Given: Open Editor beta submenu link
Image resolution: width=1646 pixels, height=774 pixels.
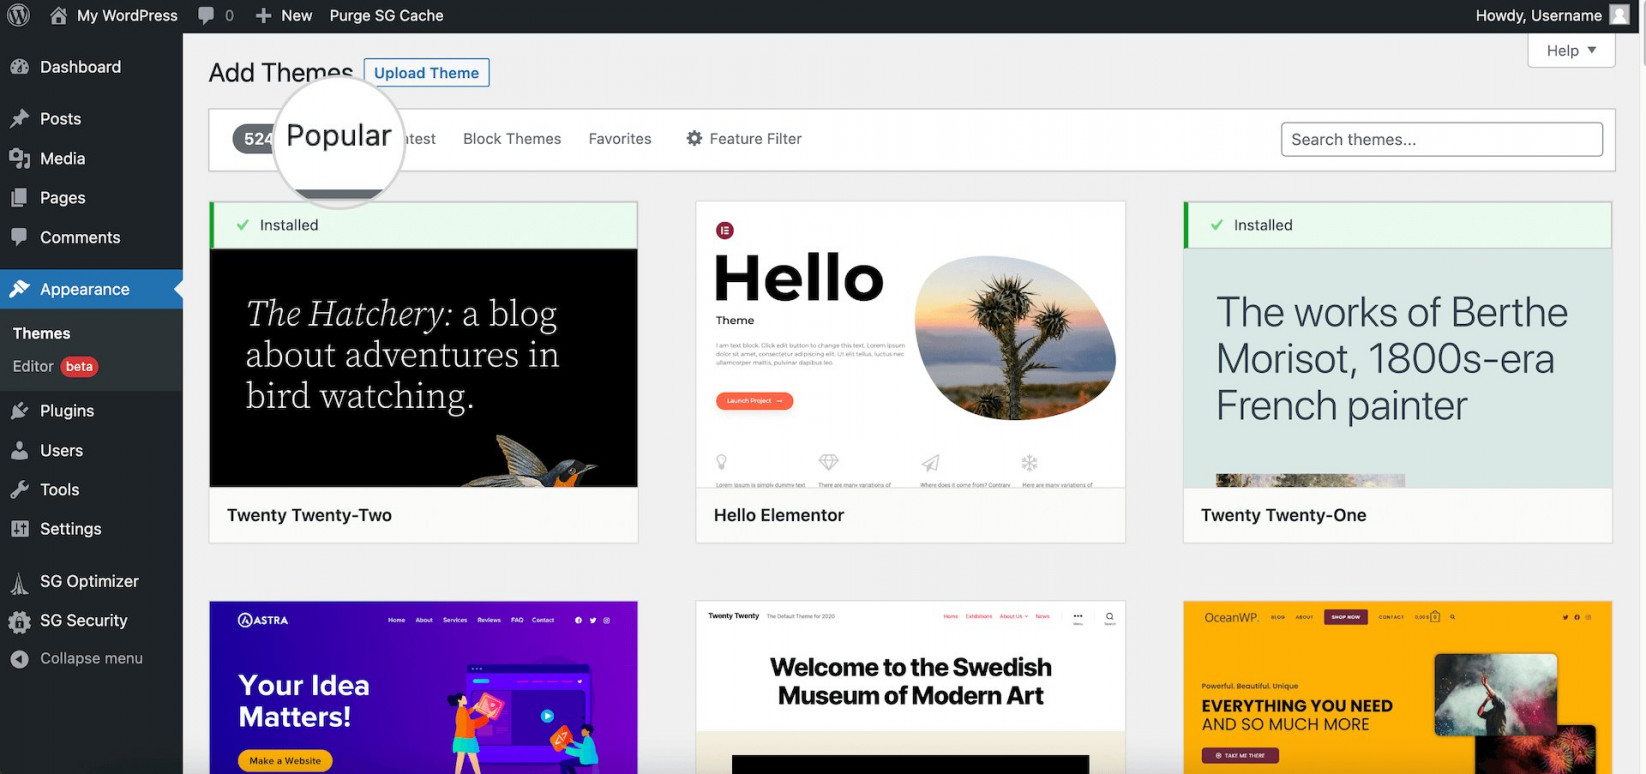Looking at the screenshot, I should [x=55, y=366].
